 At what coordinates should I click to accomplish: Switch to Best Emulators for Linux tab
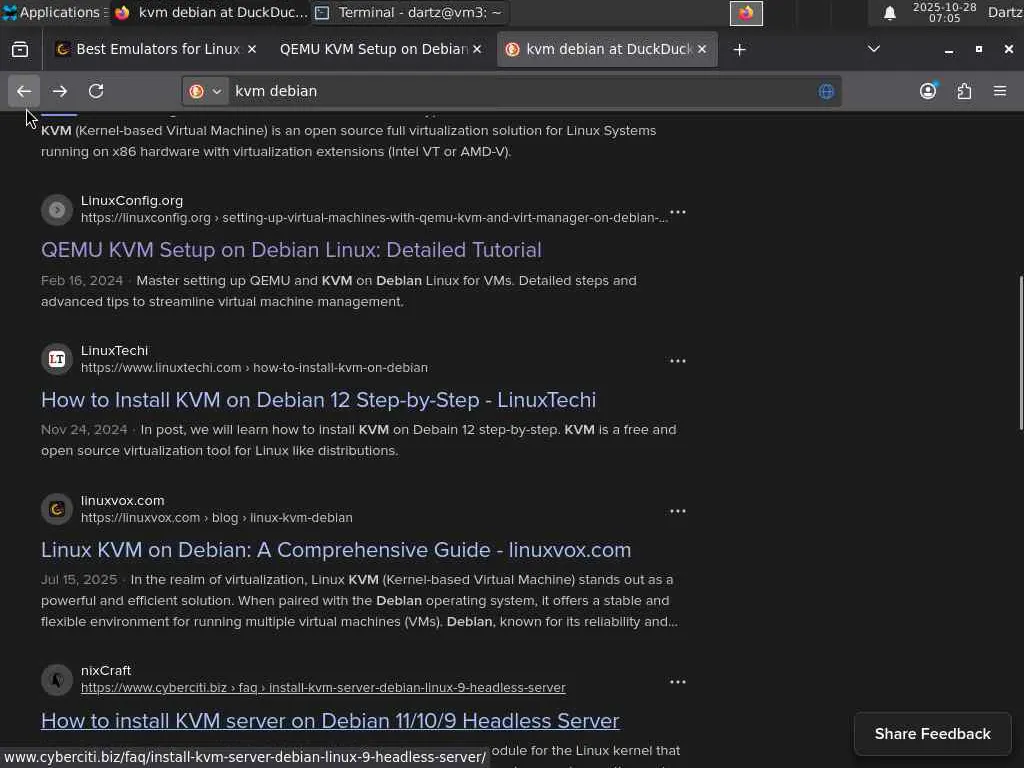(155, 50)
